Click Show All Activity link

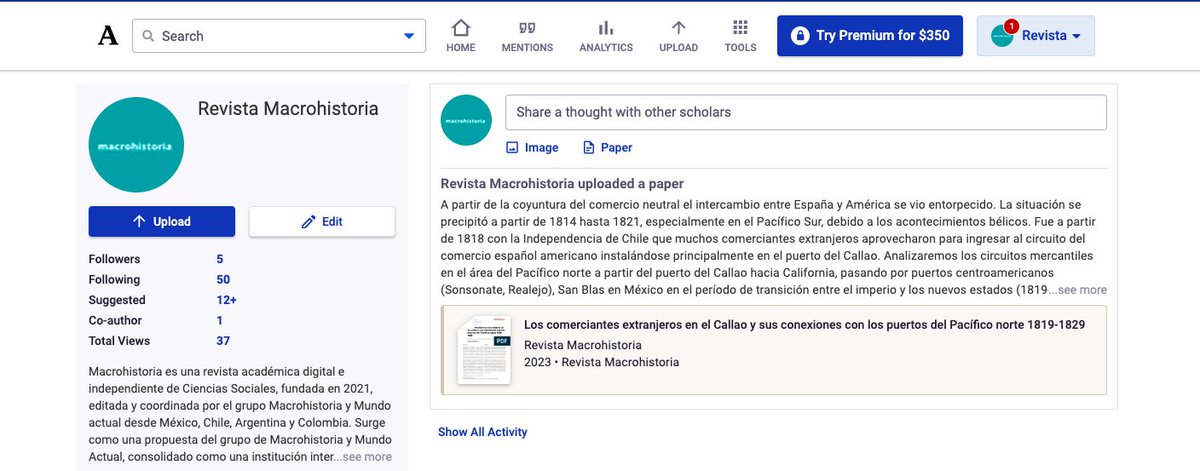click(482, 432)
